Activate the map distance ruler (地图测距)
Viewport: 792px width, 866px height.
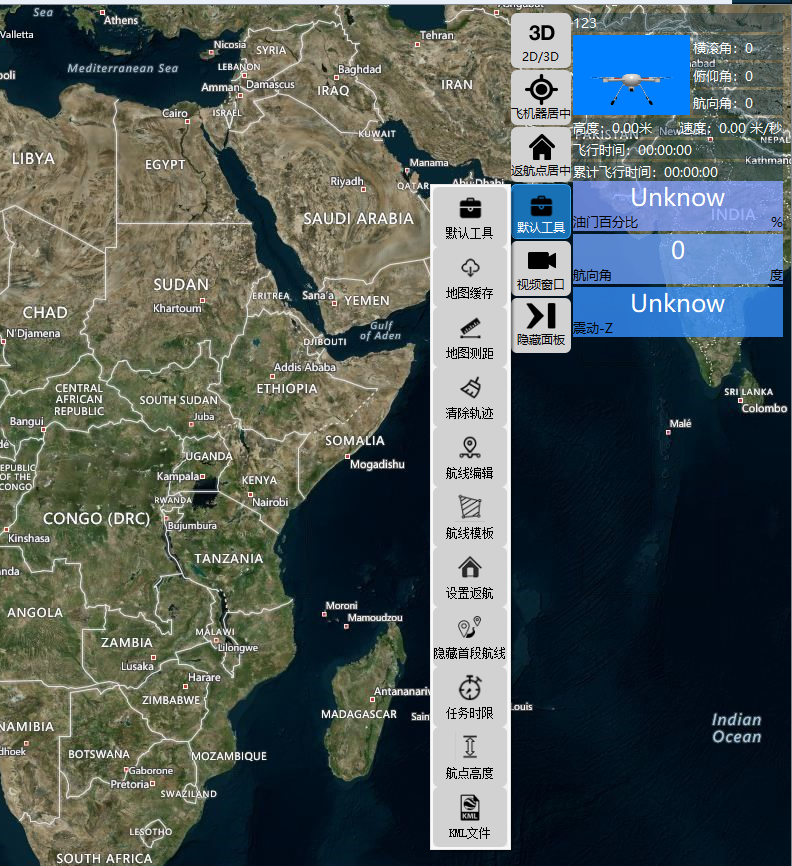click(x=469, y=338)
